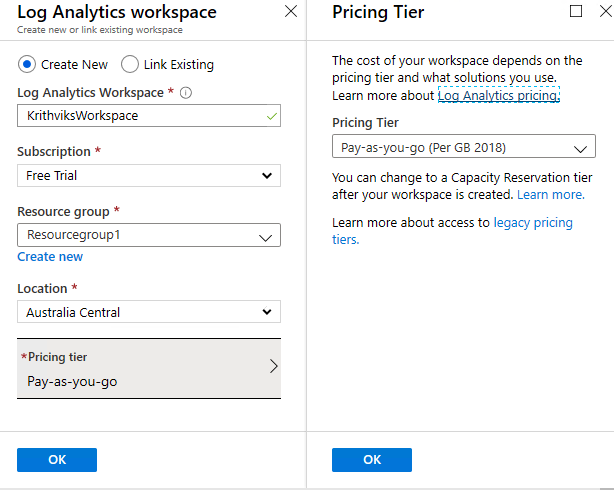
Task: Select the Link Existing radio button
Action: coord(130,64)
